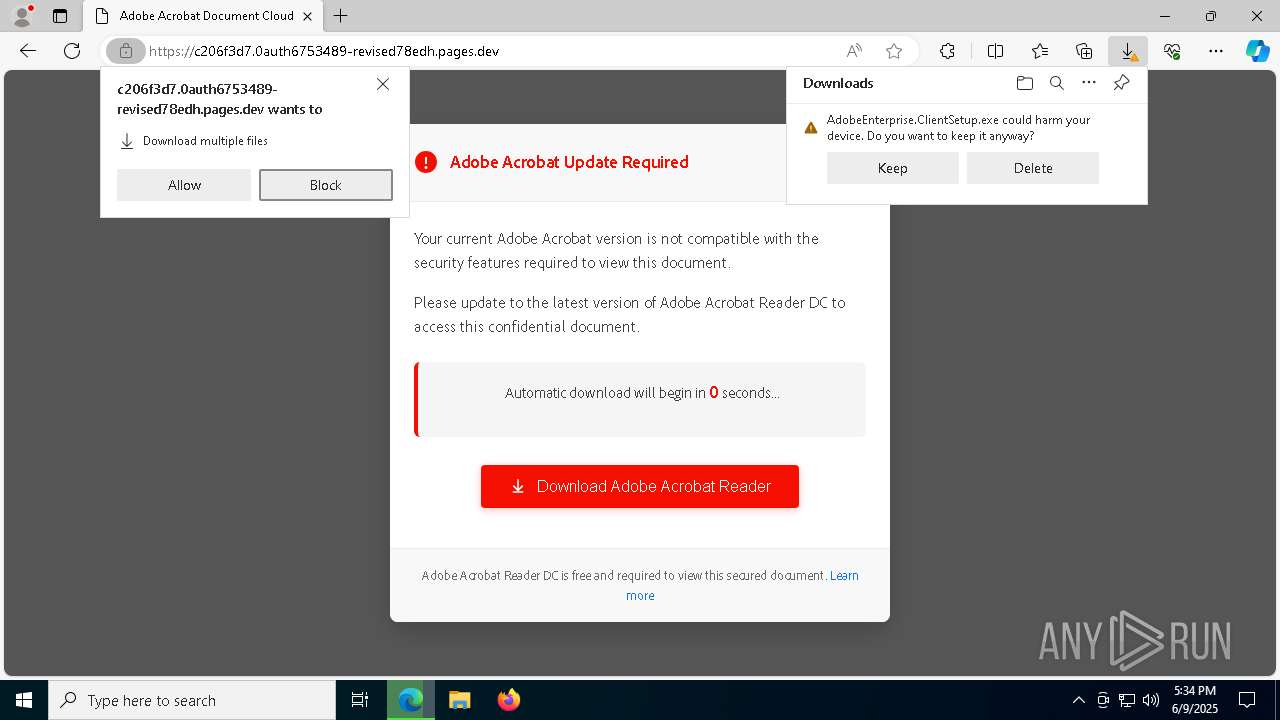
Task: Open Settings and more ellipsis menu
Action: pos(1216,51)
